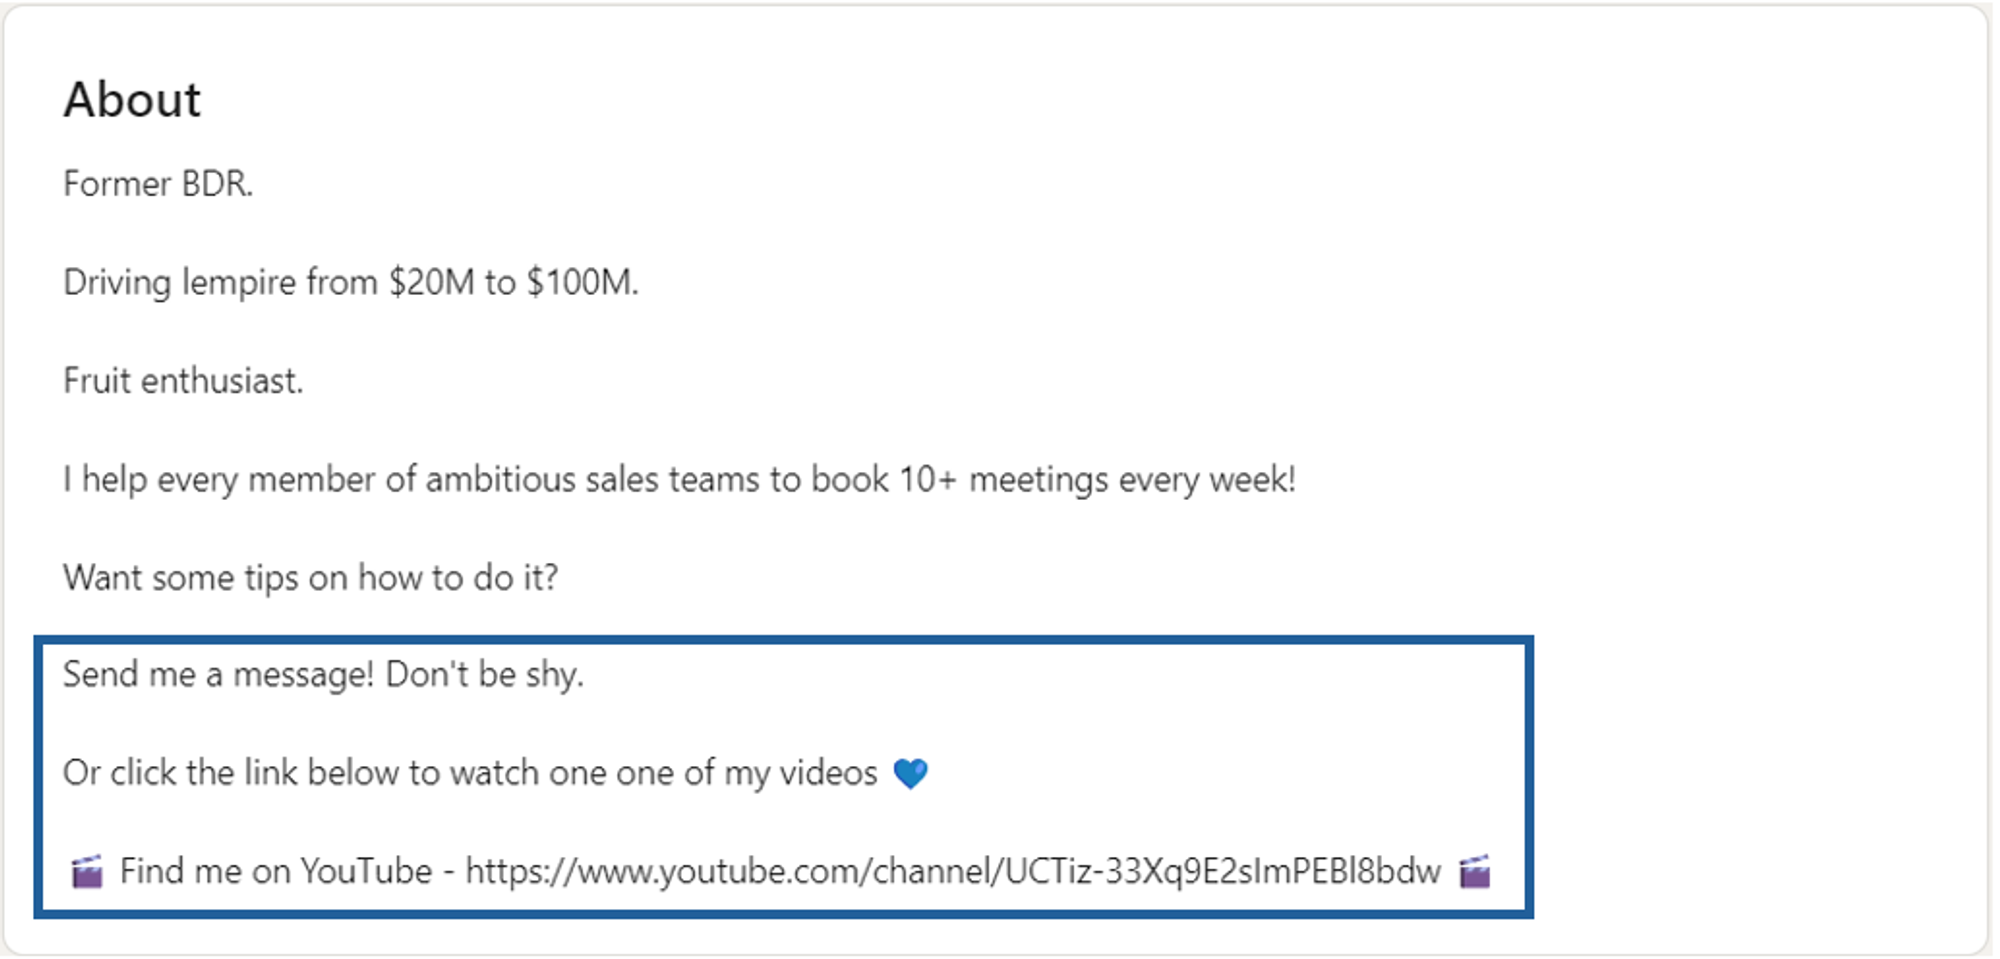Screen dimensions: 2000x959
Task: Click the word YouTube before the link
Action: click(x=366, y=872)
